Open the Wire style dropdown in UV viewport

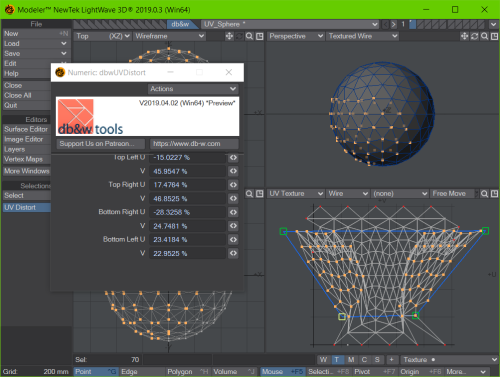click(347, 194)
